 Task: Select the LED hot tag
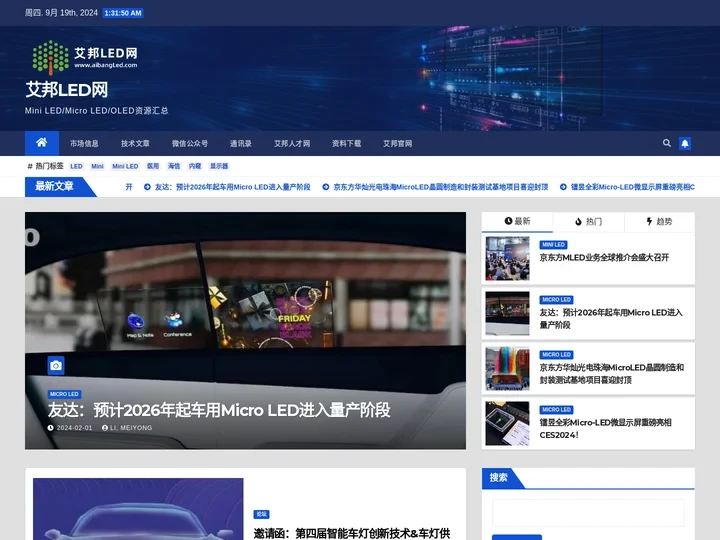76,166
